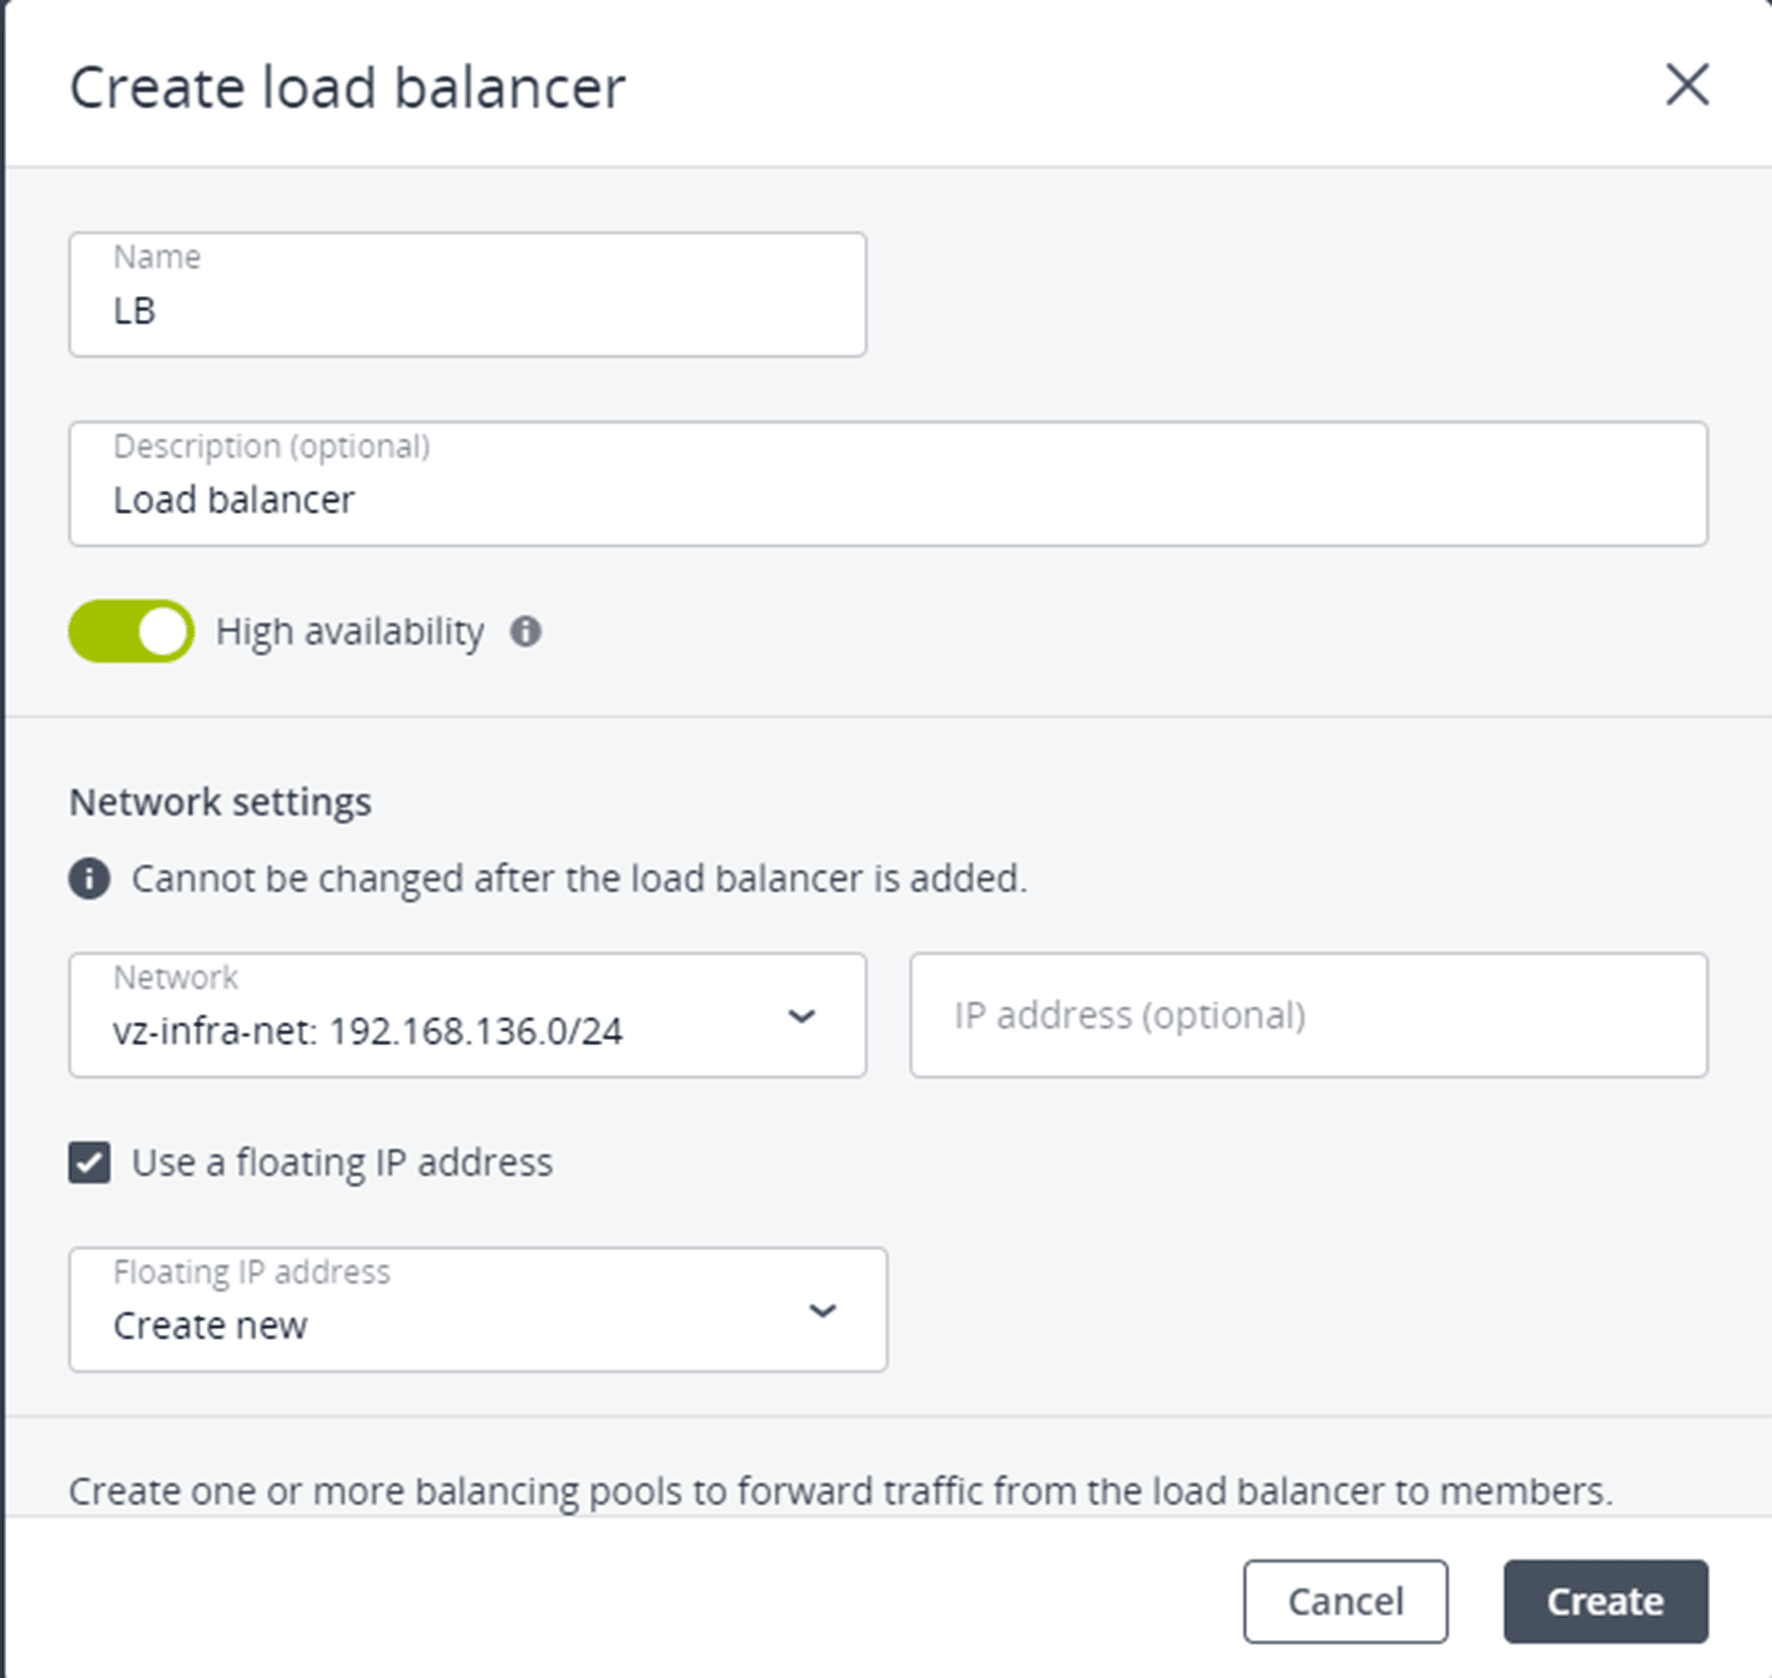This screenshot has height=1678, width=1772.
Task: Click the IP address (optional) input
Action: tap(1307, 1016)
